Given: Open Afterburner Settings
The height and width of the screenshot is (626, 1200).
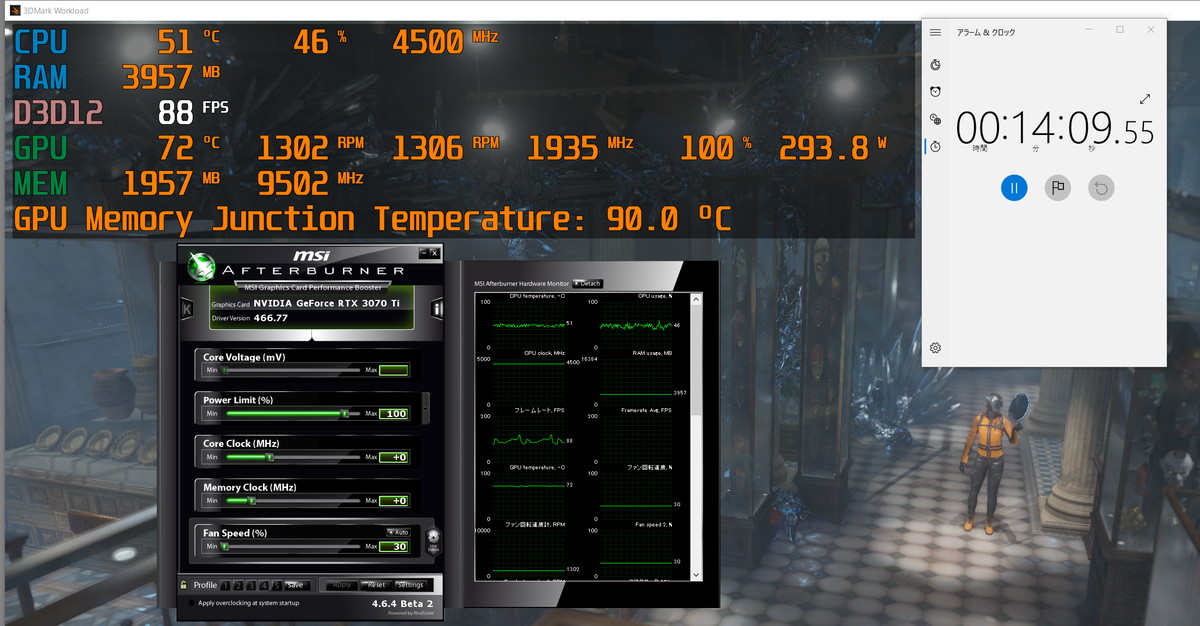Looking at the screenshot, I should click(x=411, y=585).
